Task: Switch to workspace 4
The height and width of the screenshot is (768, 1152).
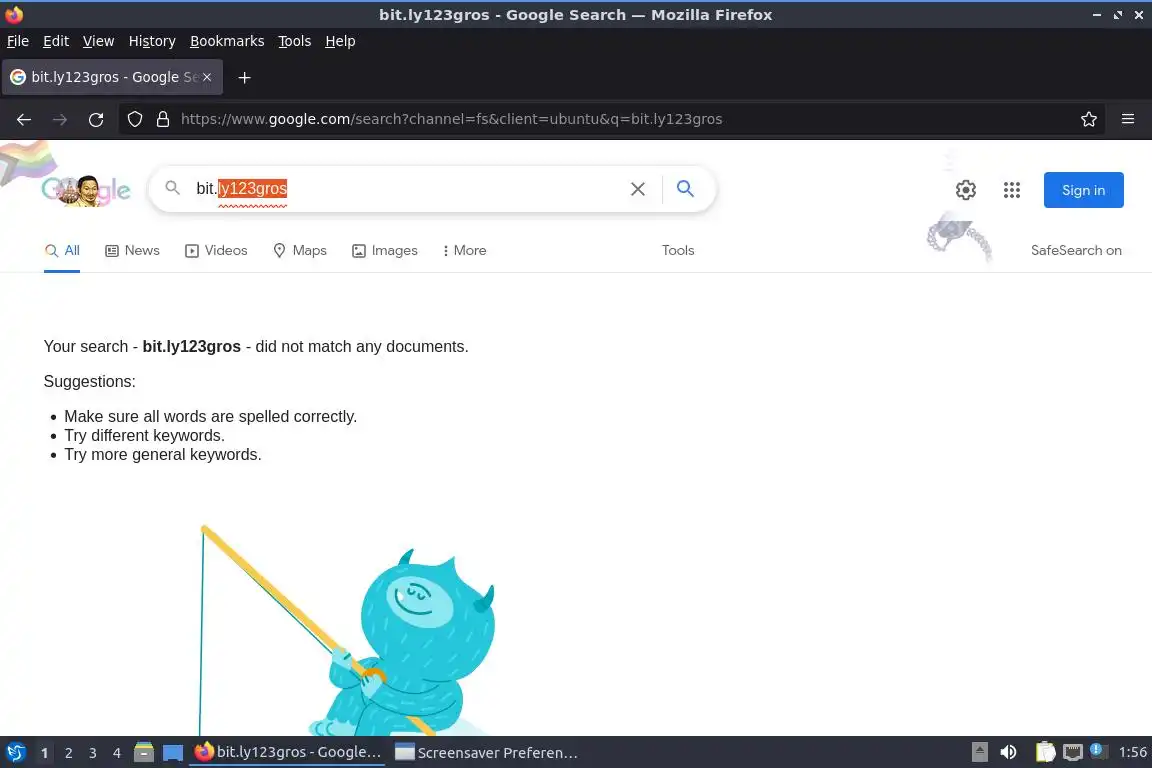Action: click(x=117, y=753)
